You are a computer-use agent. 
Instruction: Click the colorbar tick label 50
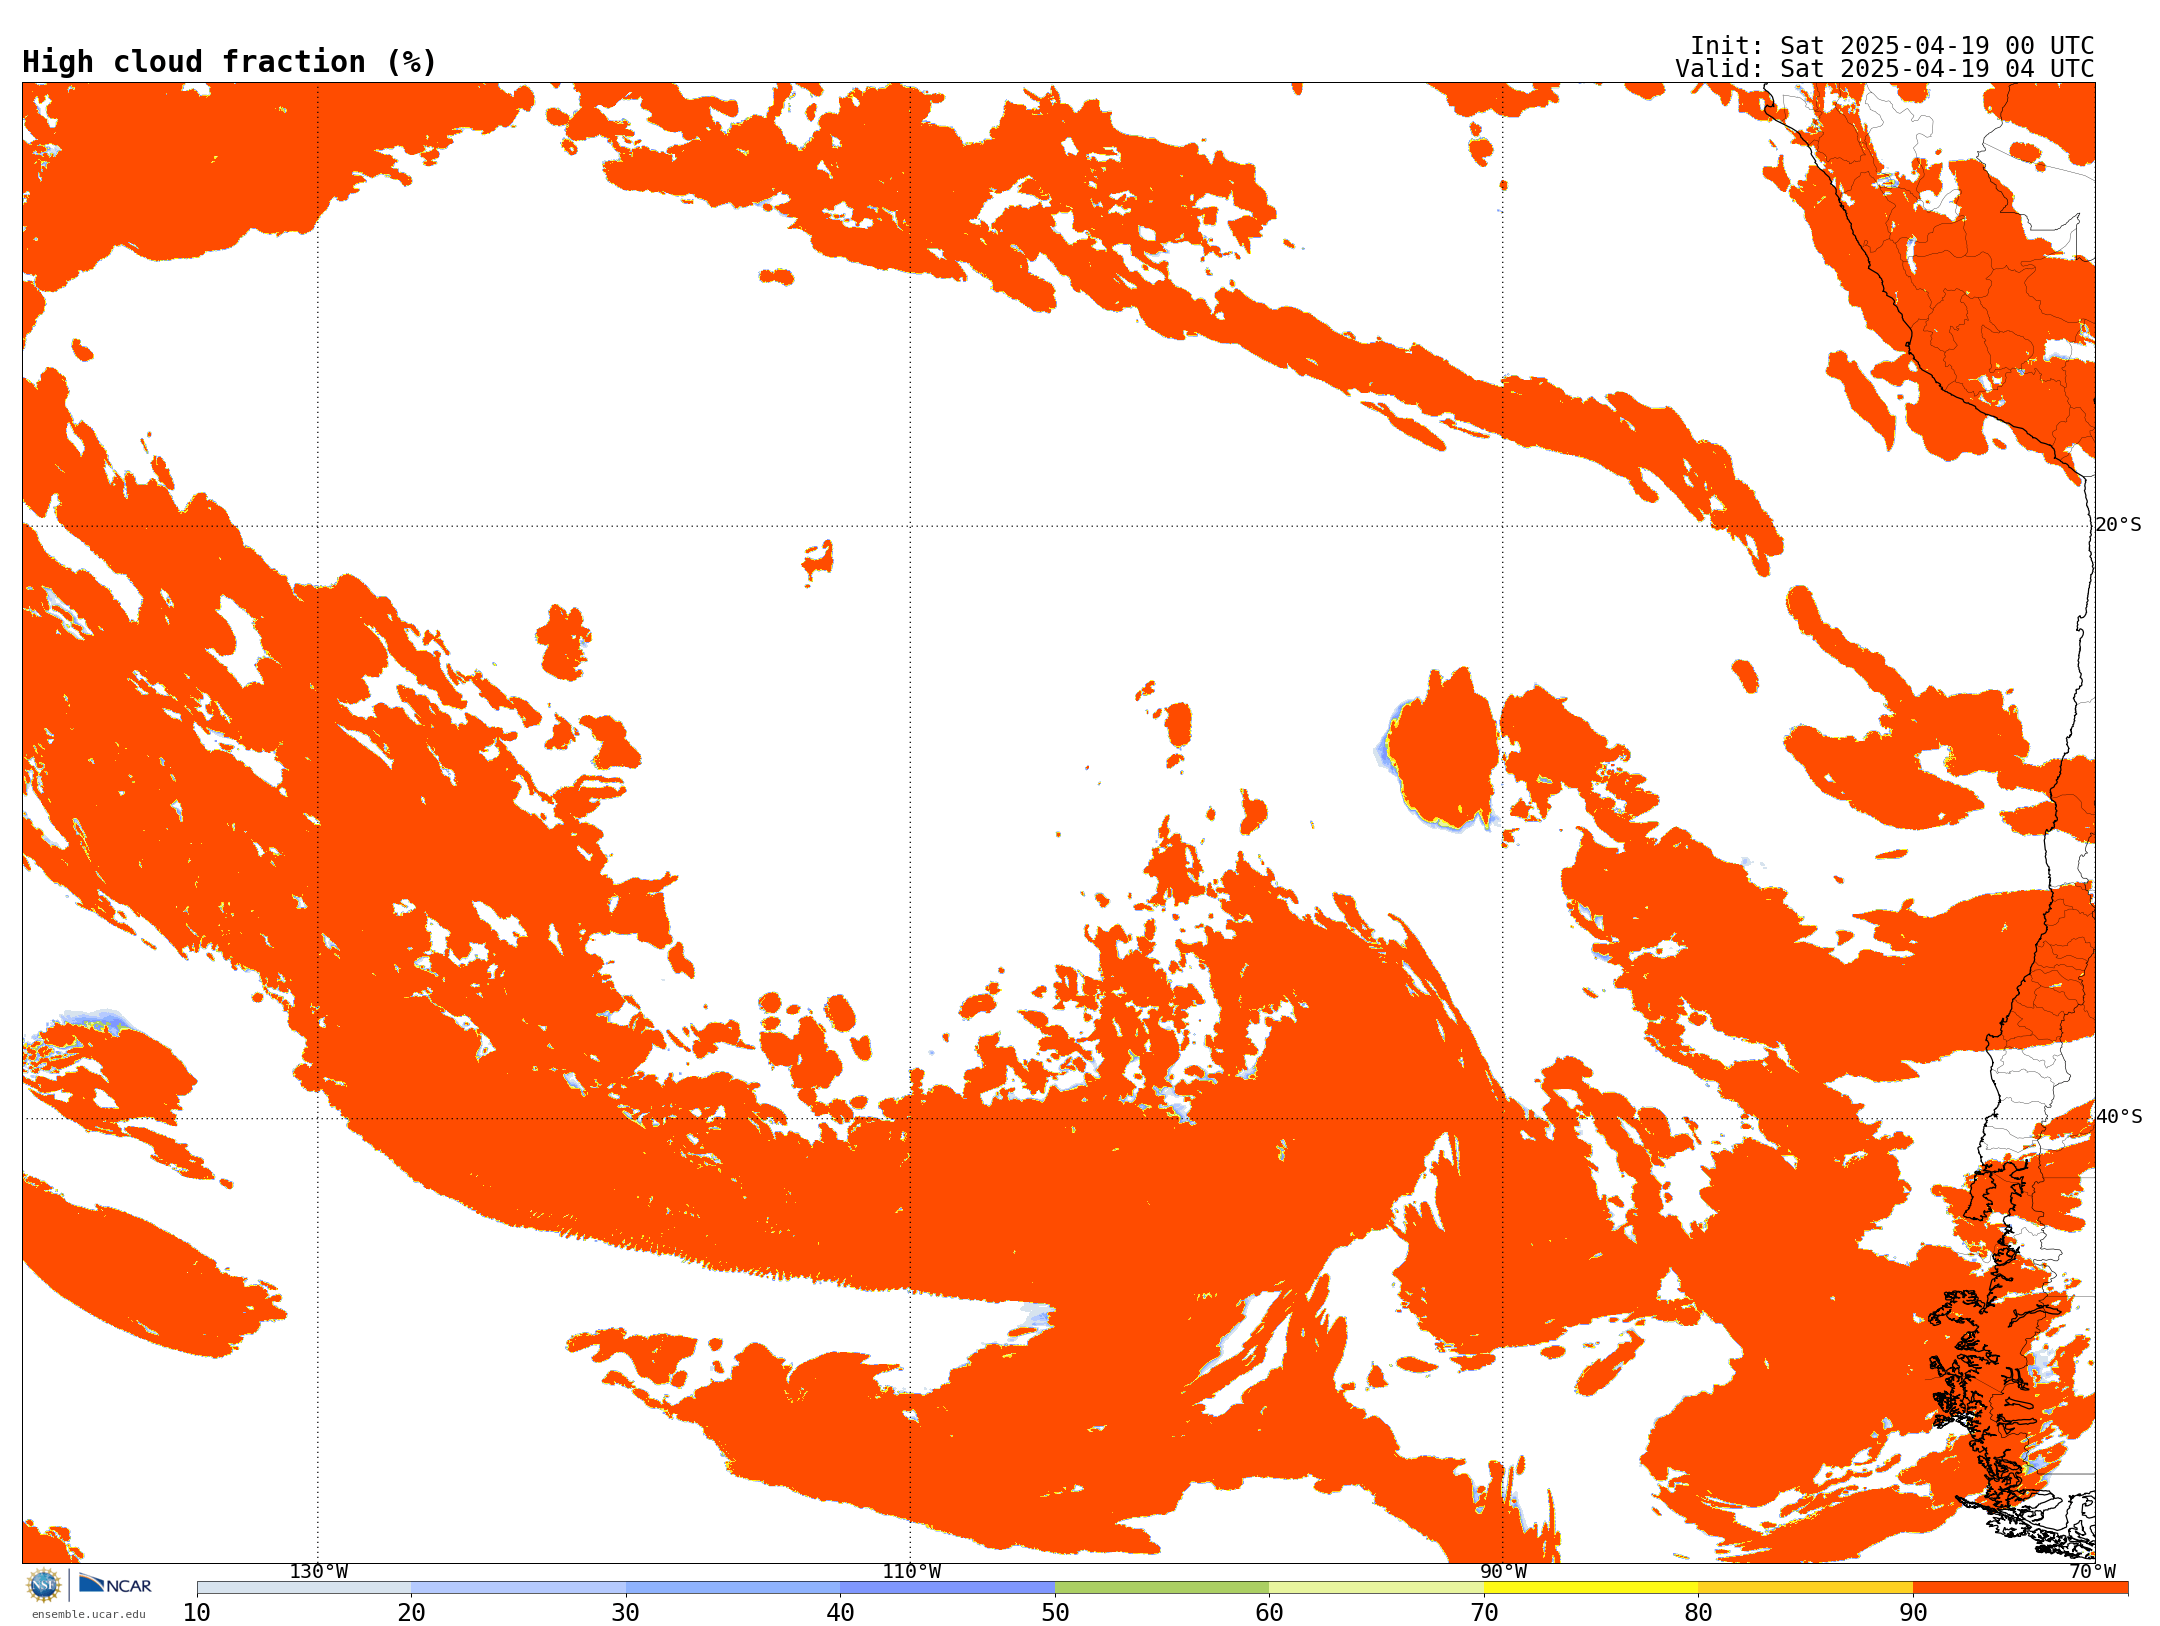tap(1055, 1613)
